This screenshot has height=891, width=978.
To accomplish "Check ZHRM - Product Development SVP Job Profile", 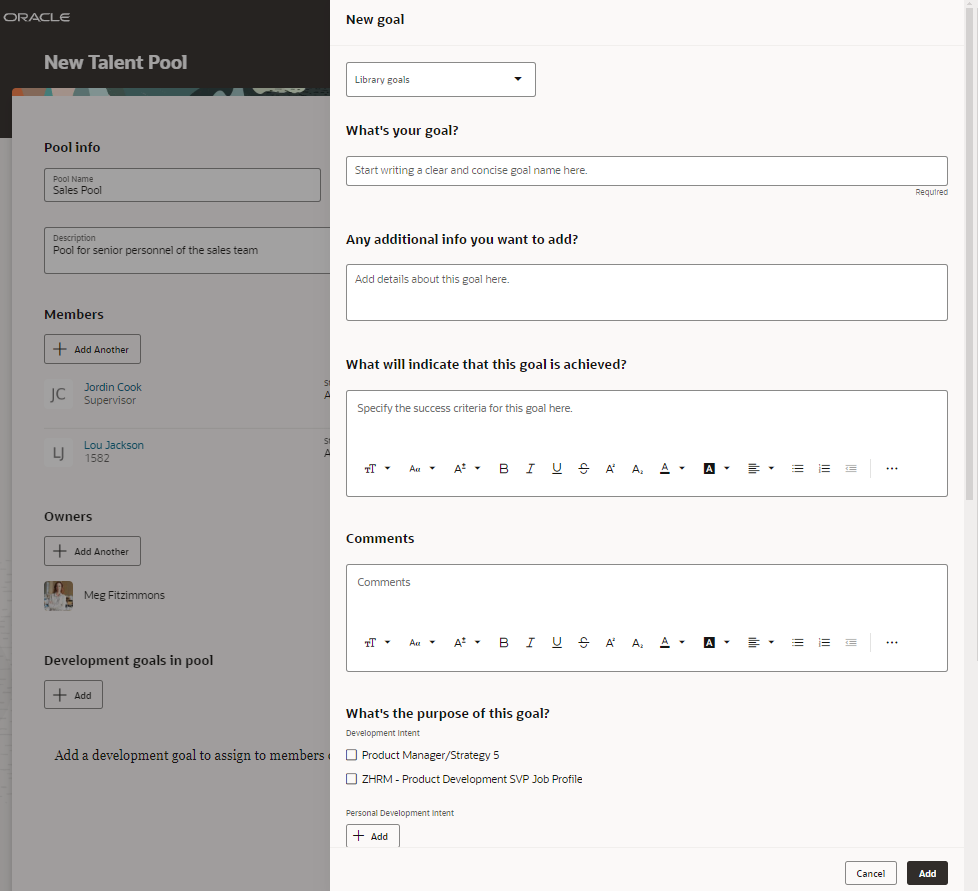I will (352, 779).
